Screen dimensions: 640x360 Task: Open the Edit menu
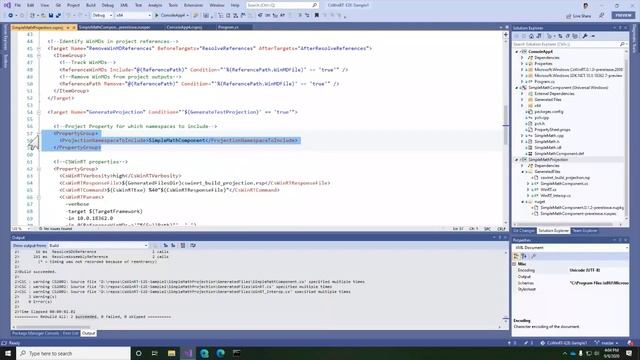(31, 5)
